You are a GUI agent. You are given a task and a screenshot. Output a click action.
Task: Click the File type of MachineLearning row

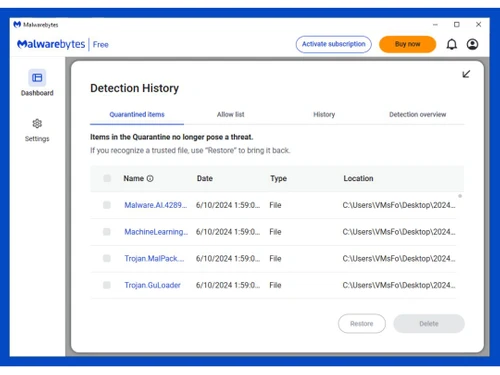[x=275, y=232]
